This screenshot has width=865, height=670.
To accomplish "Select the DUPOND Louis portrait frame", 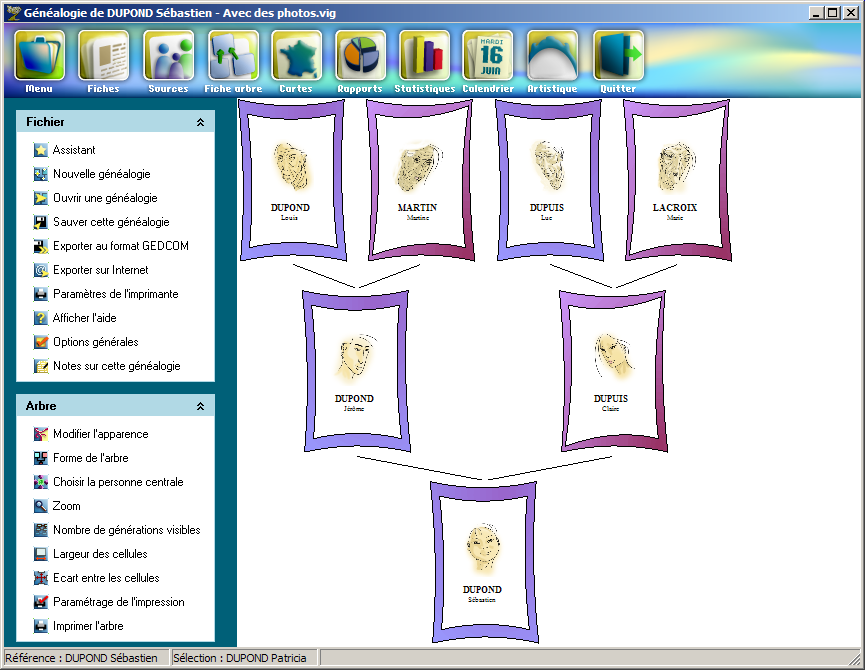I will point(292,180).
